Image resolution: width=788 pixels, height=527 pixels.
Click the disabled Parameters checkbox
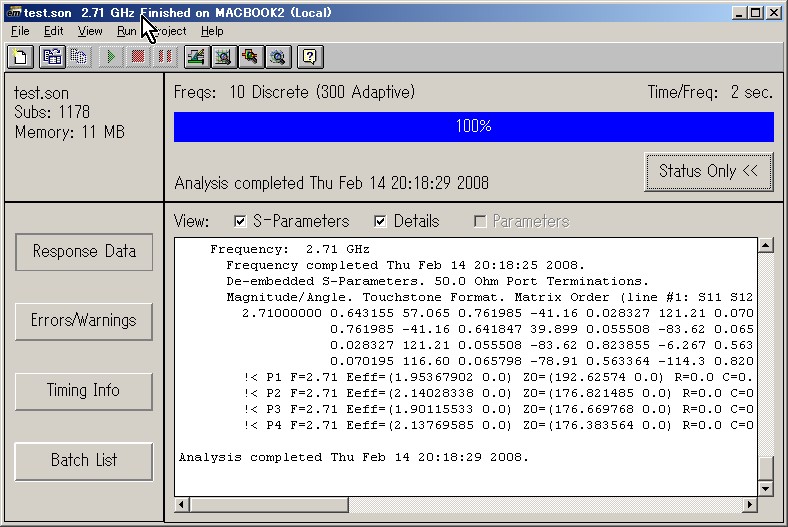tap(480, 221)
